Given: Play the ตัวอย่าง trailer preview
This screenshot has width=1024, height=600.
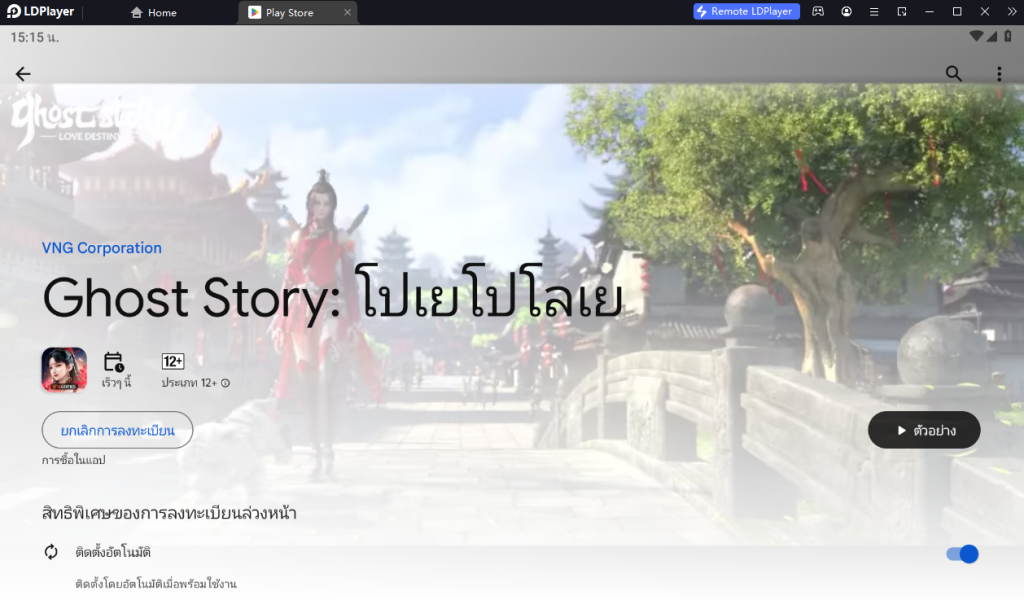Looking at the screenshot, I should click(x=924, y=430).
